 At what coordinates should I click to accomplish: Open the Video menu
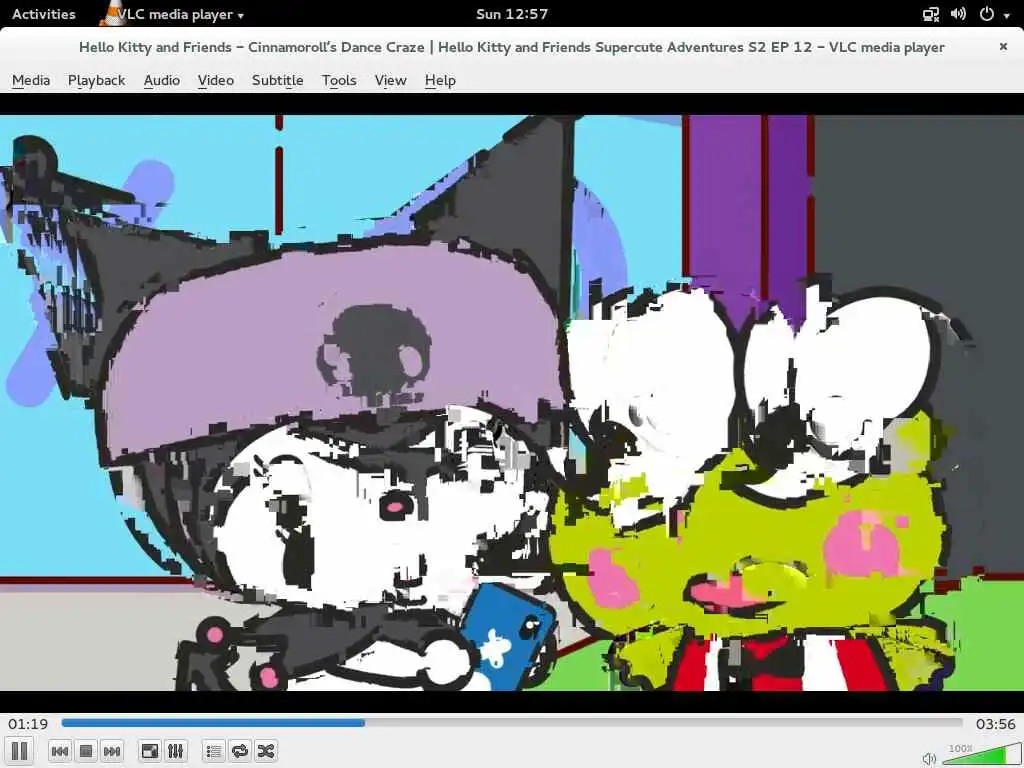tap(216, 80)
